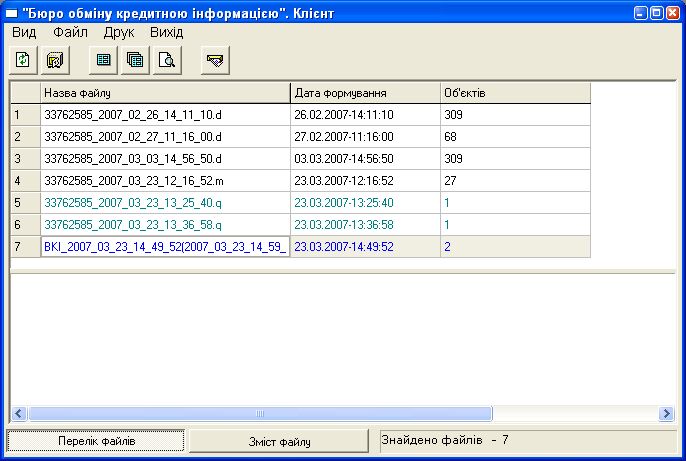Minimize the Клієнт window
The width and height of the screenshot is (686, 461).
click(x=640, y=13)
